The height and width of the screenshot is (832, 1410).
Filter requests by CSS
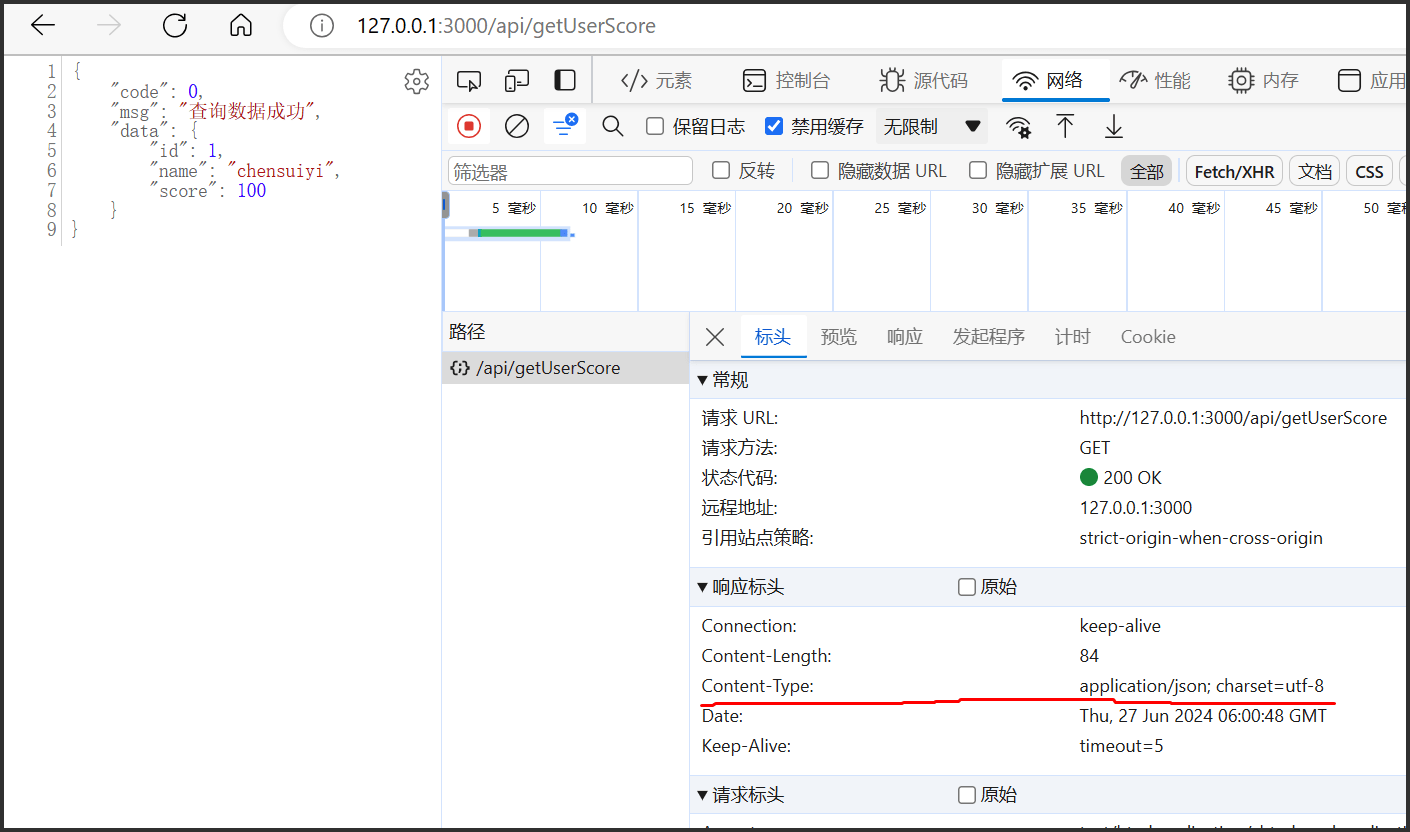pyautogui.click(x=1369, y=171)
